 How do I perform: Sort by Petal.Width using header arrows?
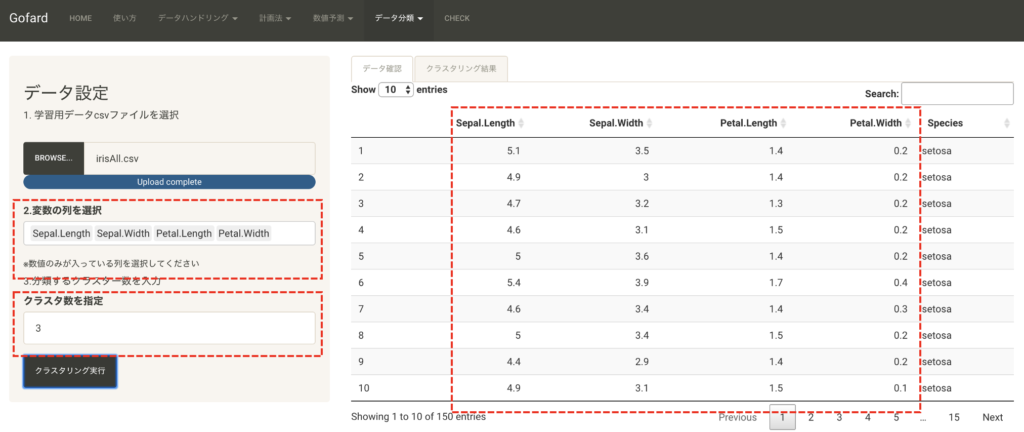pyautogui.click(x=908, y=123)
